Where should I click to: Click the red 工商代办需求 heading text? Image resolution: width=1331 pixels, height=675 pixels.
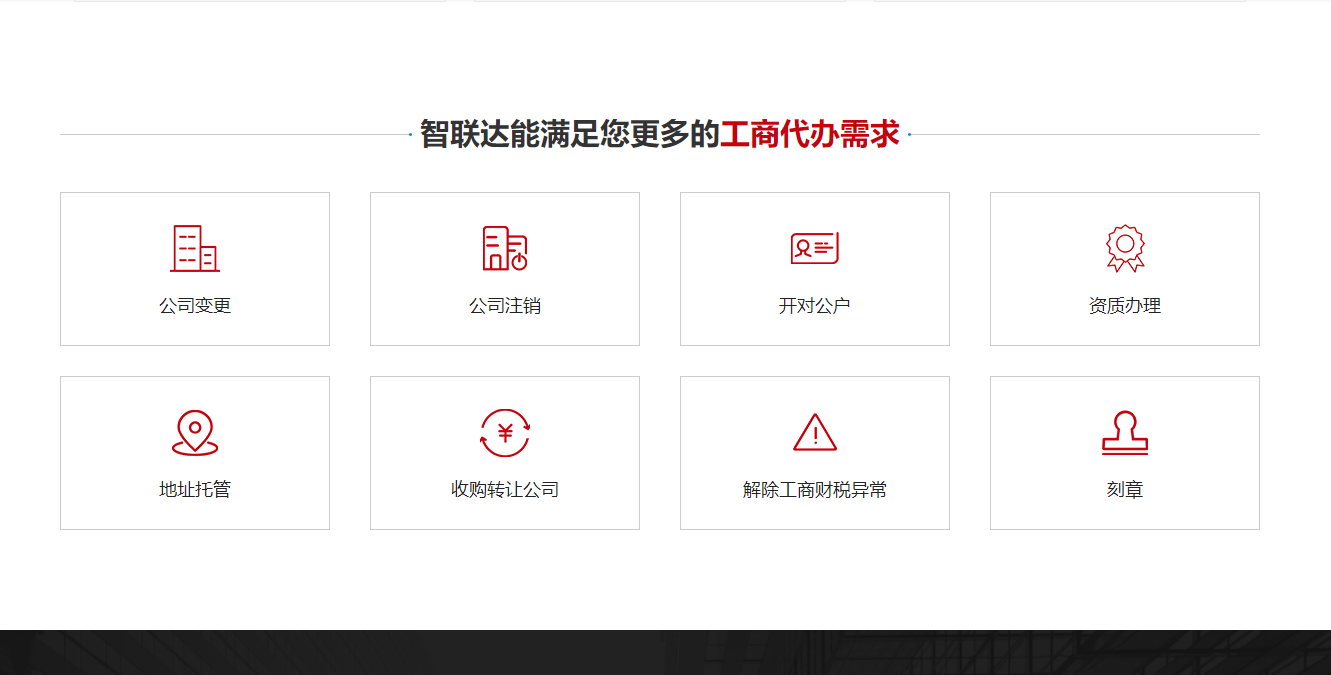[810, 134]
